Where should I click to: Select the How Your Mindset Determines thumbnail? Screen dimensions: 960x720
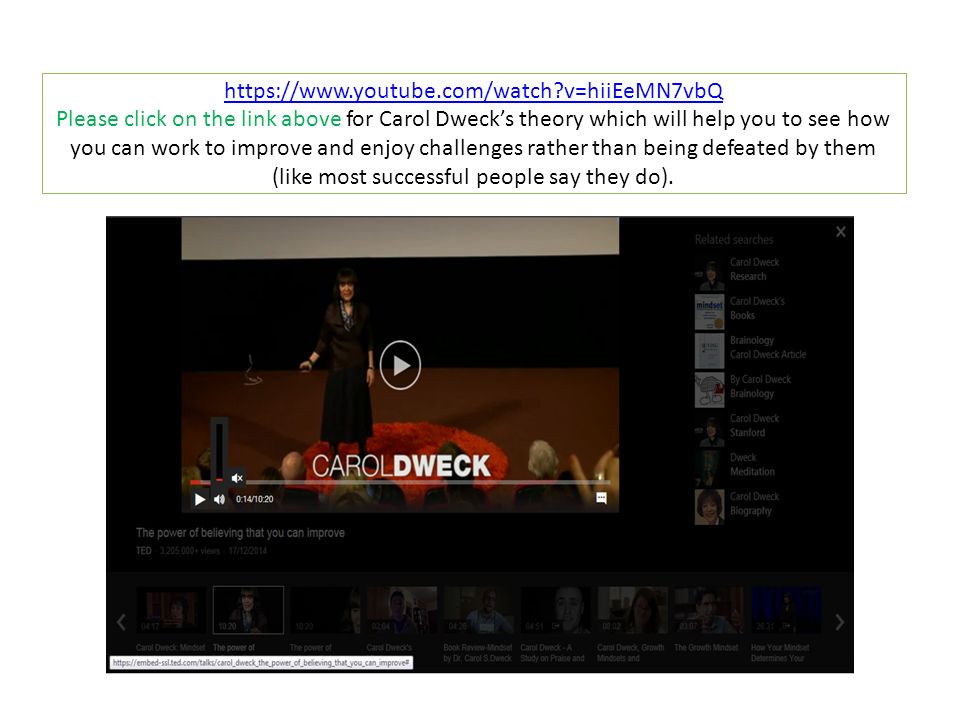pyautogui.click(x=786, y=610)
